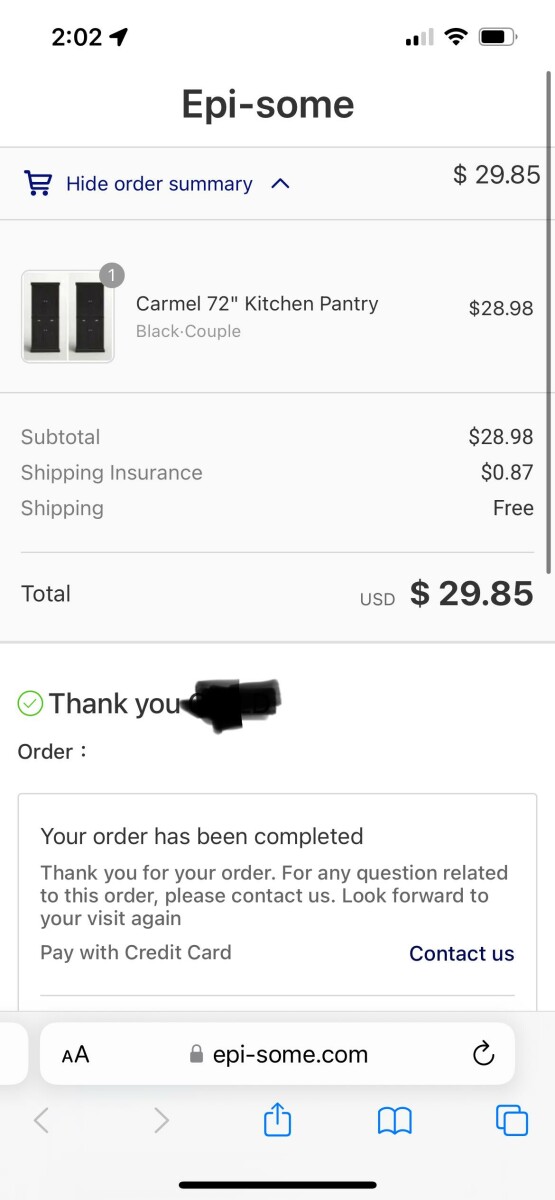Click the Contact us link
This screenshot has width=555, height=1200.
pyautogui.click(x=461, y=953)
